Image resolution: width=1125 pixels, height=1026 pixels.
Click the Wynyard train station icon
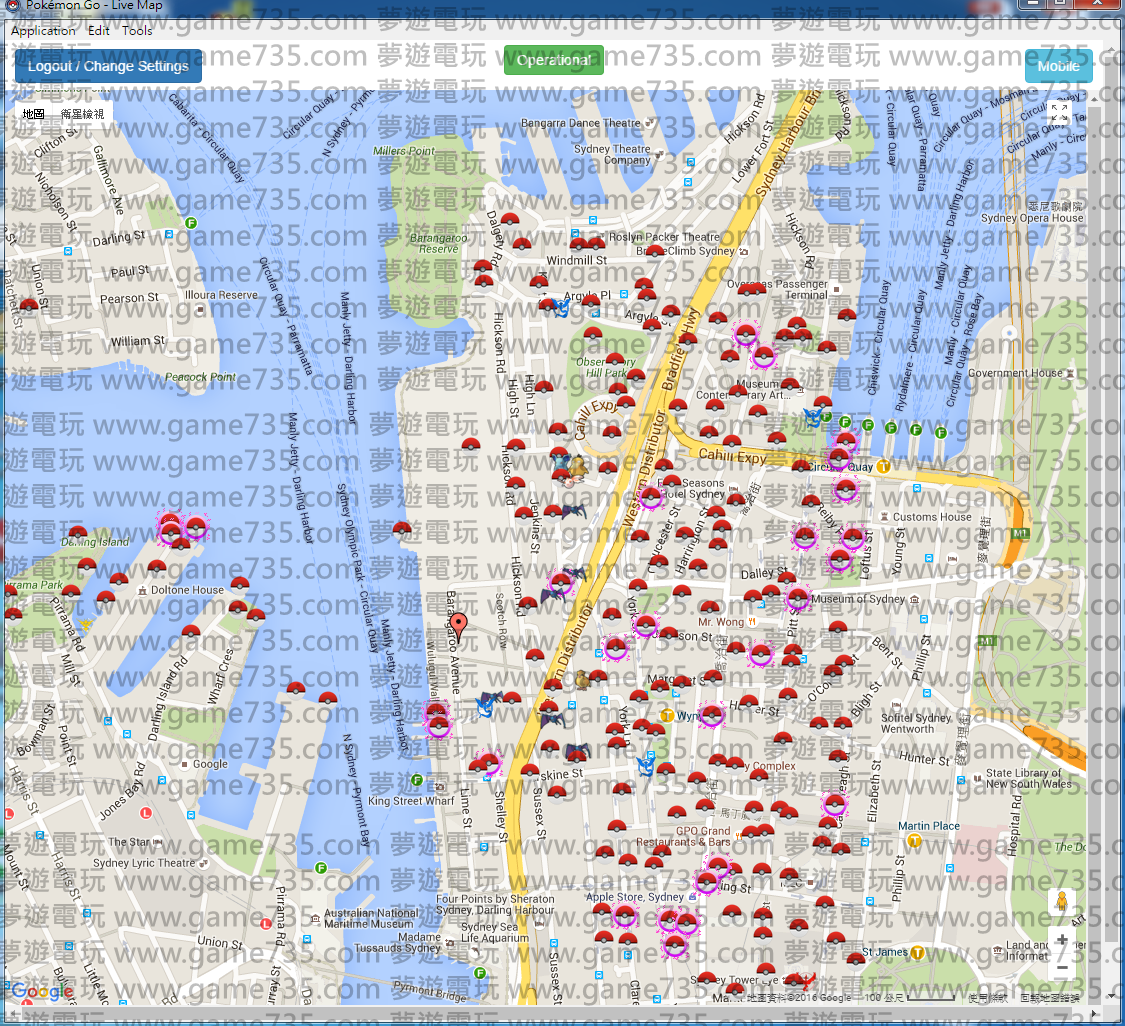667,715
